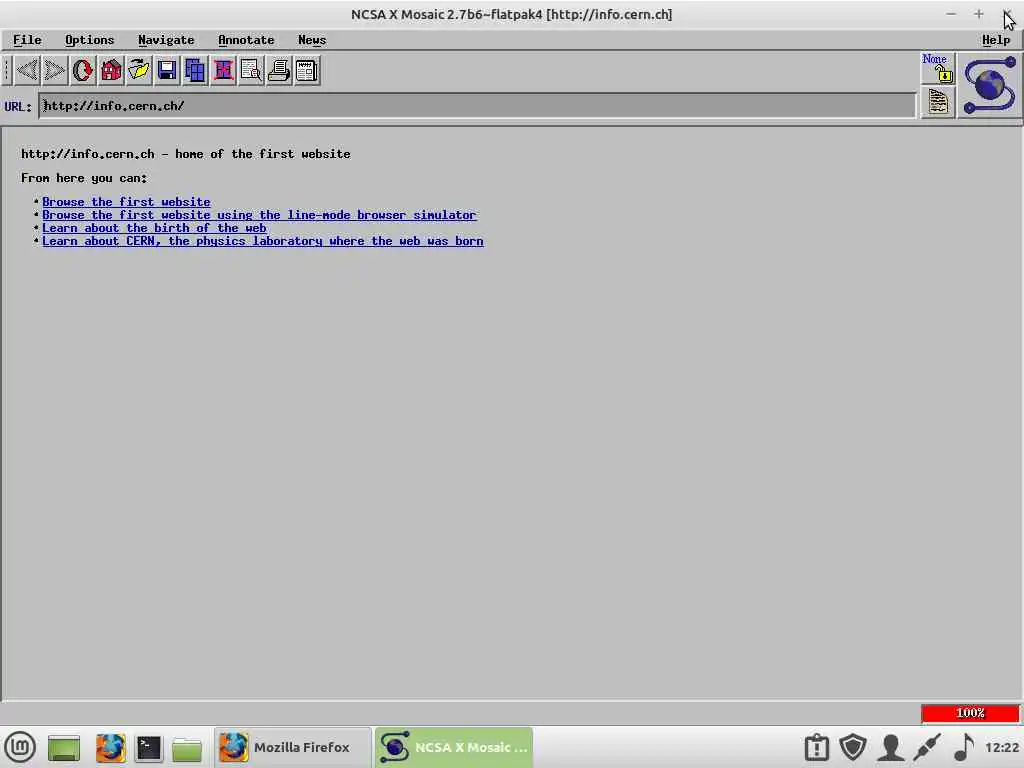Launch the terminal from the panel

pos(149,748)
